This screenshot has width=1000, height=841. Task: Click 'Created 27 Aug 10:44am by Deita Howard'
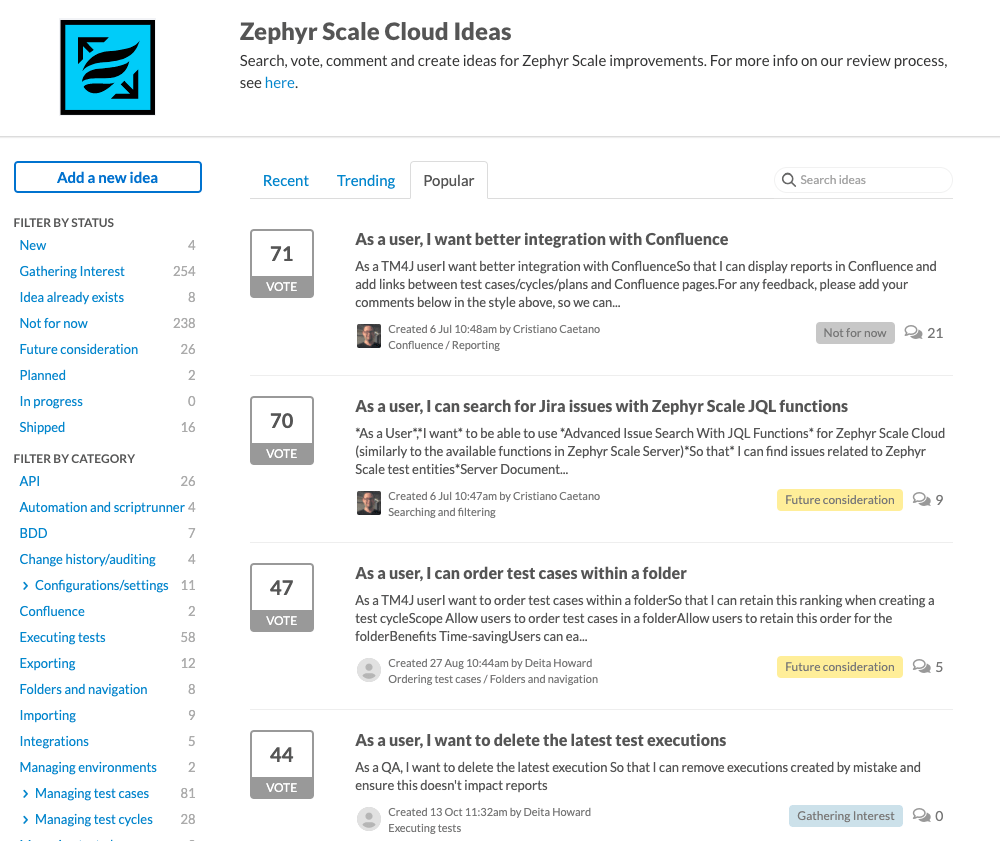click(490, 663)
